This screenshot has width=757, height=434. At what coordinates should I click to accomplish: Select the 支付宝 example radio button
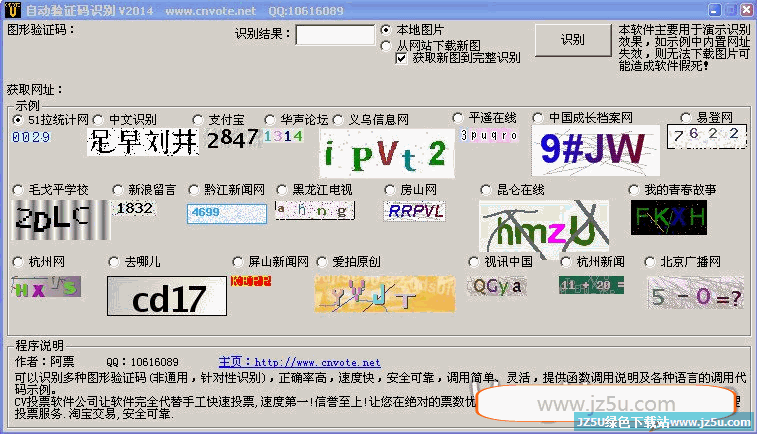(197, 119)
